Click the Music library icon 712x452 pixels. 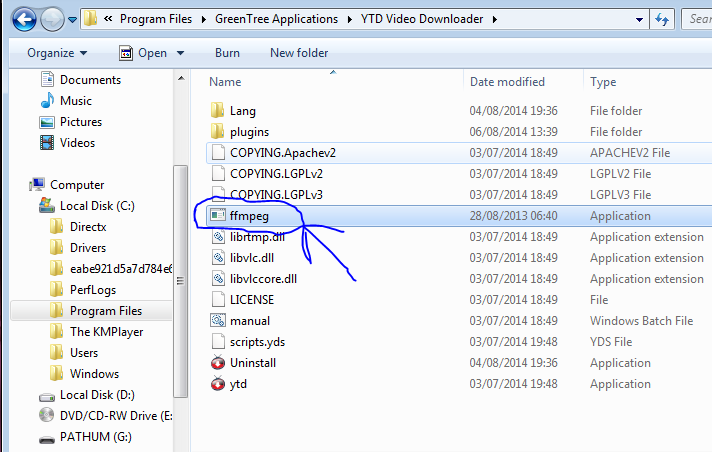tap(47, 100)
